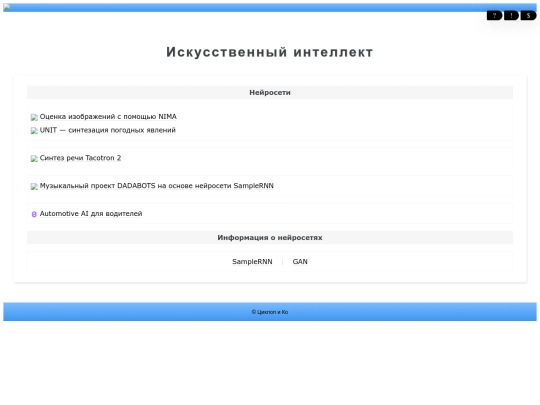Click the purple icon beside Automotive AI
540x405 pixels.
point(34,214)
